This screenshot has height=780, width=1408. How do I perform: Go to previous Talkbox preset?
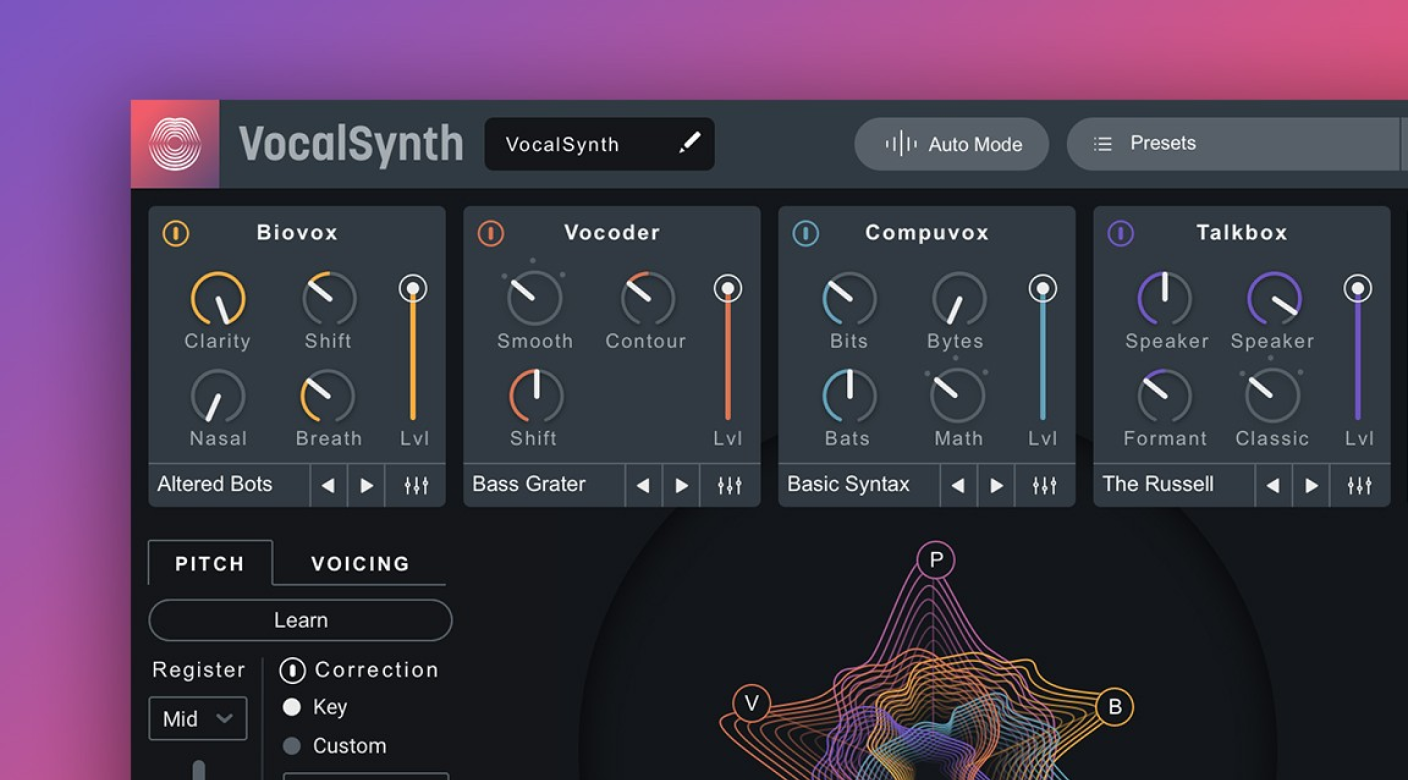(1273, 486)
